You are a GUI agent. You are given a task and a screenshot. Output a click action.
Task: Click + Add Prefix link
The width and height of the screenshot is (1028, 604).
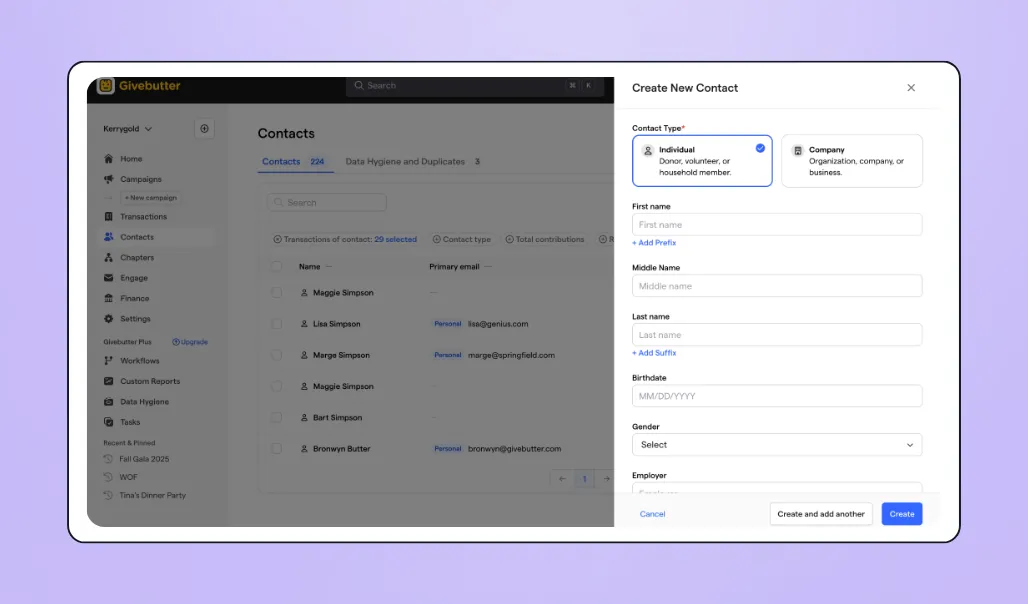pyautogui.click(x=654, y=243)
